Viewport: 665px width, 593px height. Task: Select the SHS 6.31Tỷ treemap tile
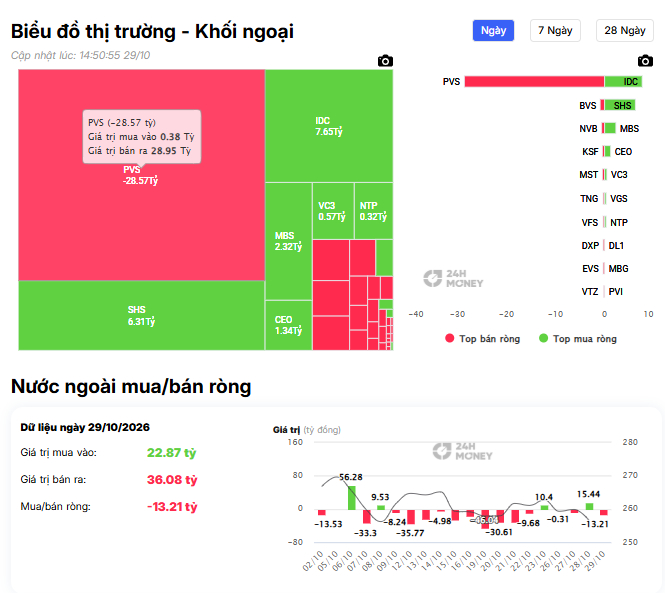(x=142, y=316)
